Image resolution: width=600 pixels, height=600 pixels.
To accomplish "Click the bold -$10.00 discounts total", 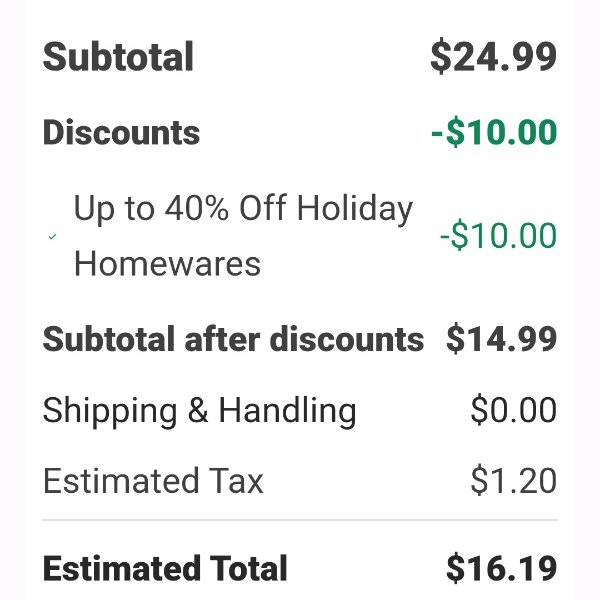I will (x=494, y=132).
